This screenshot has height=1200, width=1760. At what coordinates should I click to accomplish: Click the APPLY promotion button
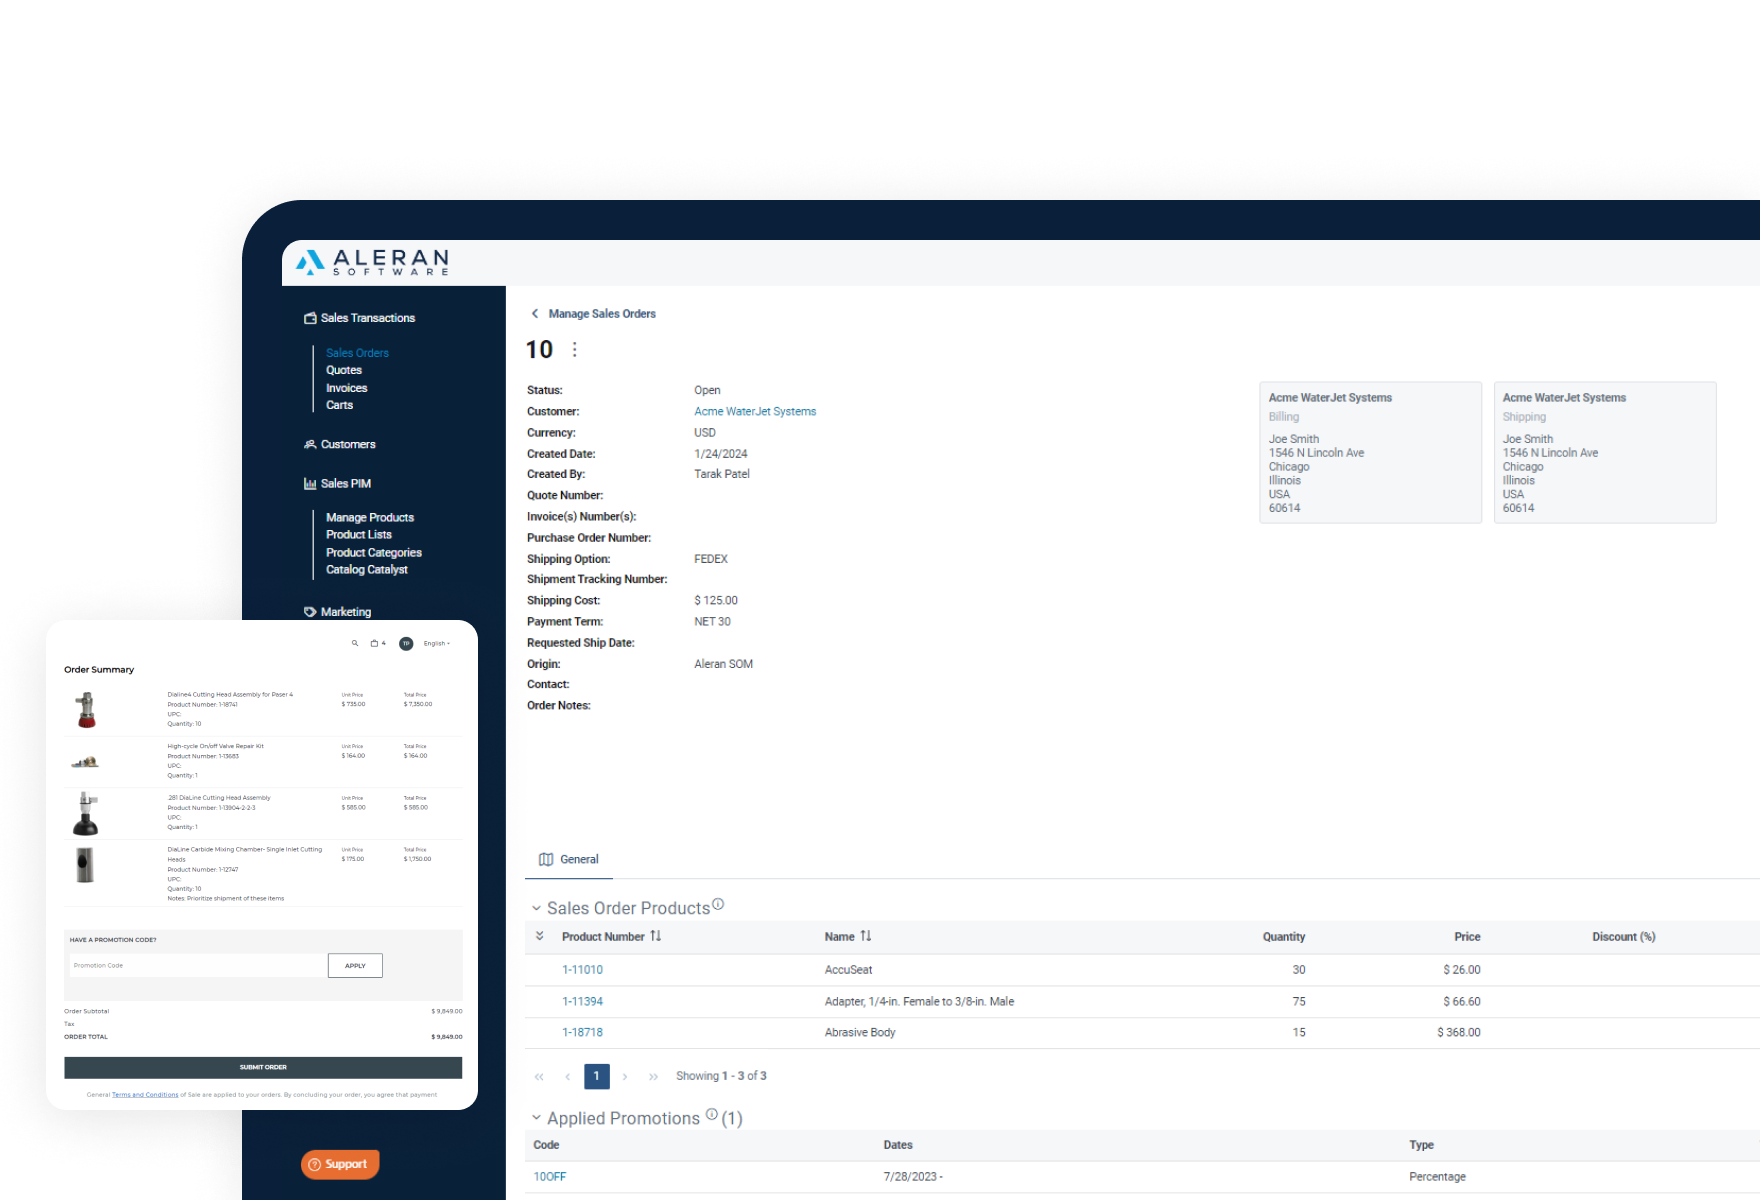(x=355, y=966)
